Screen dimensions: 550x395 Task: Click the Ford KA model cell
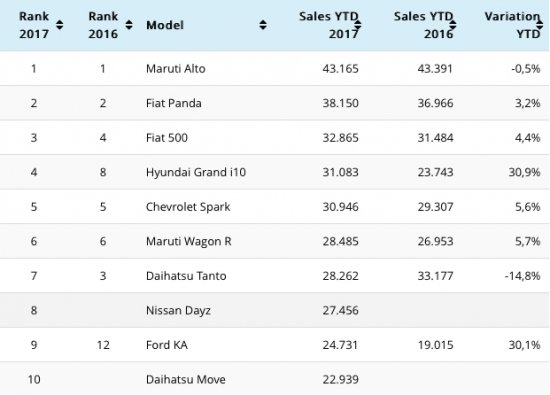167,345
